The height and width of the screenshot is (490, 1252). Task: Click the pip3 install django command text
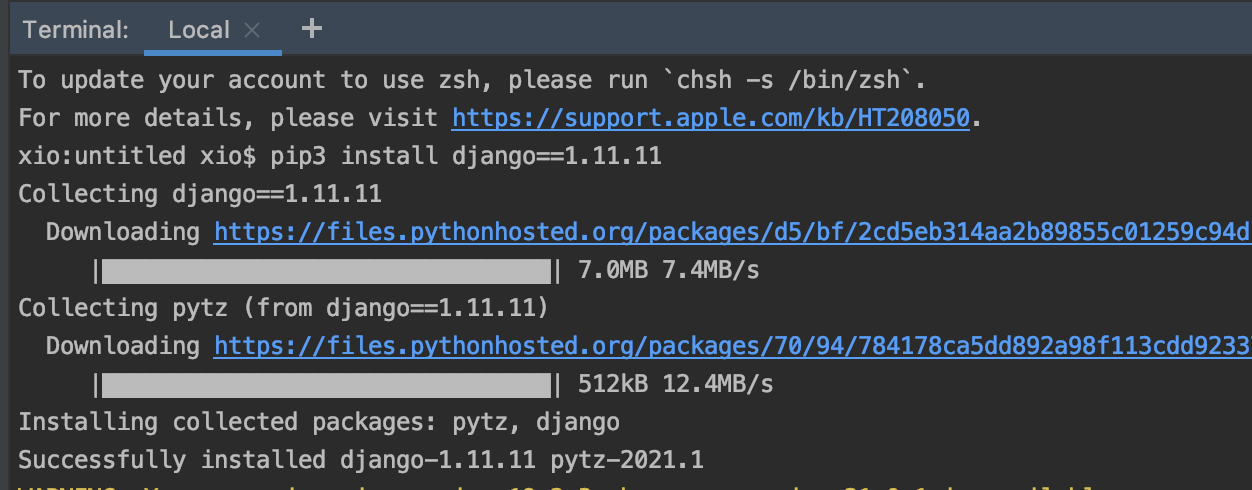click(x=502, y=156)
